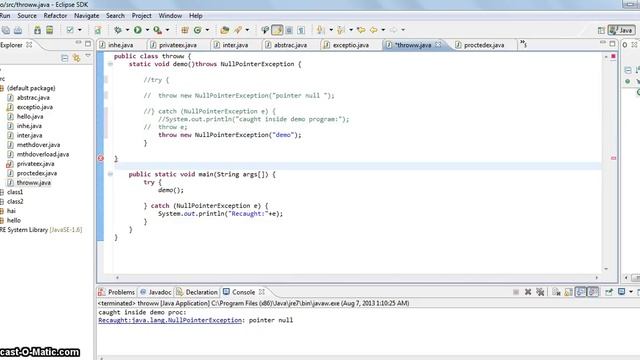Toggle Show Whitespace Characters button

301,30
